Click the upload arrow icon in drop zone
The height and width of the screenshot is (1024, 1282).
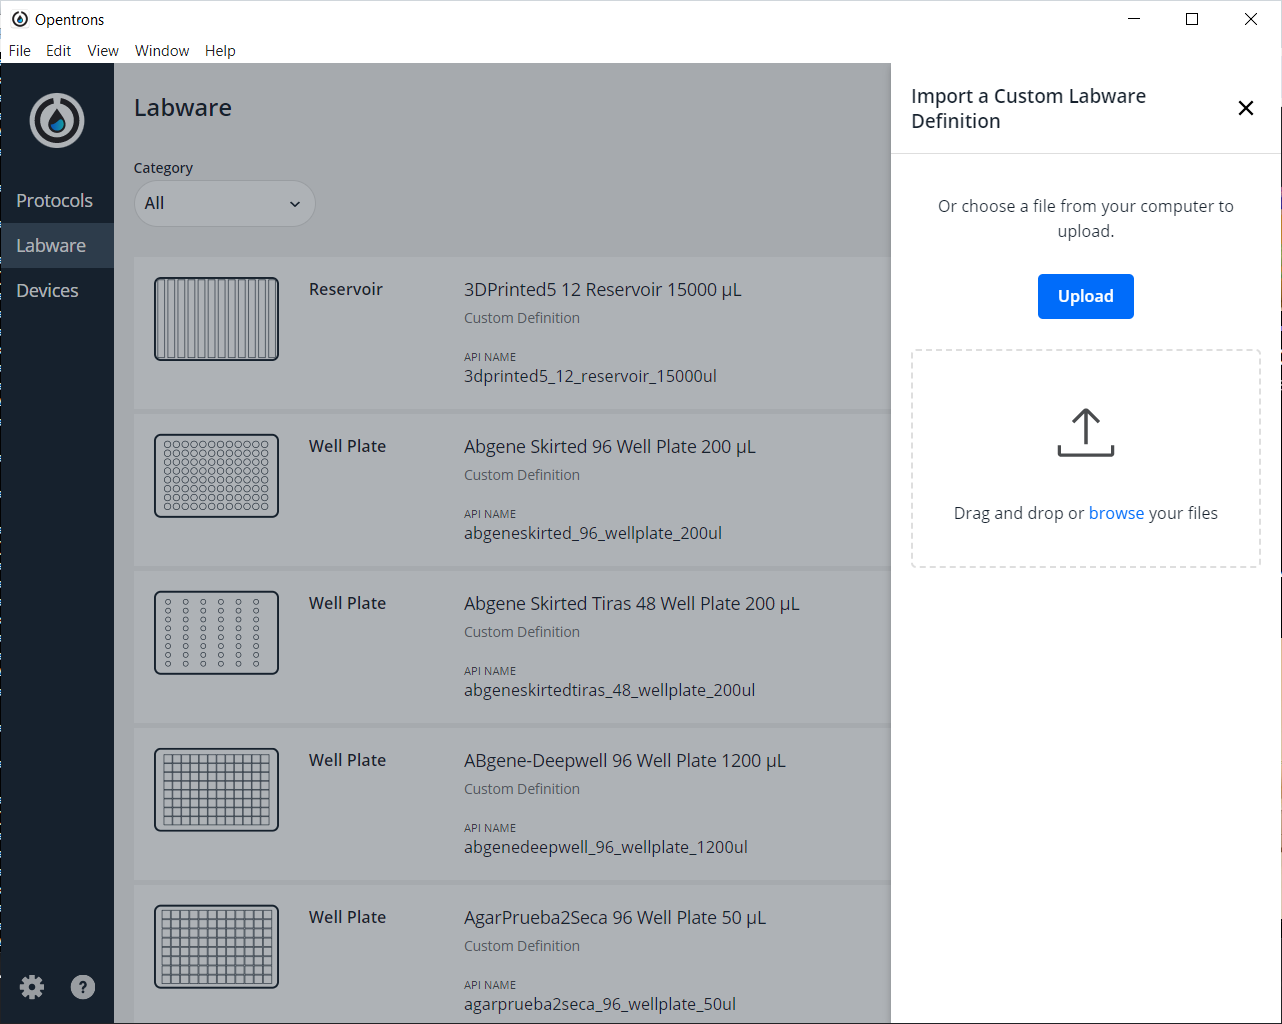1086,433
